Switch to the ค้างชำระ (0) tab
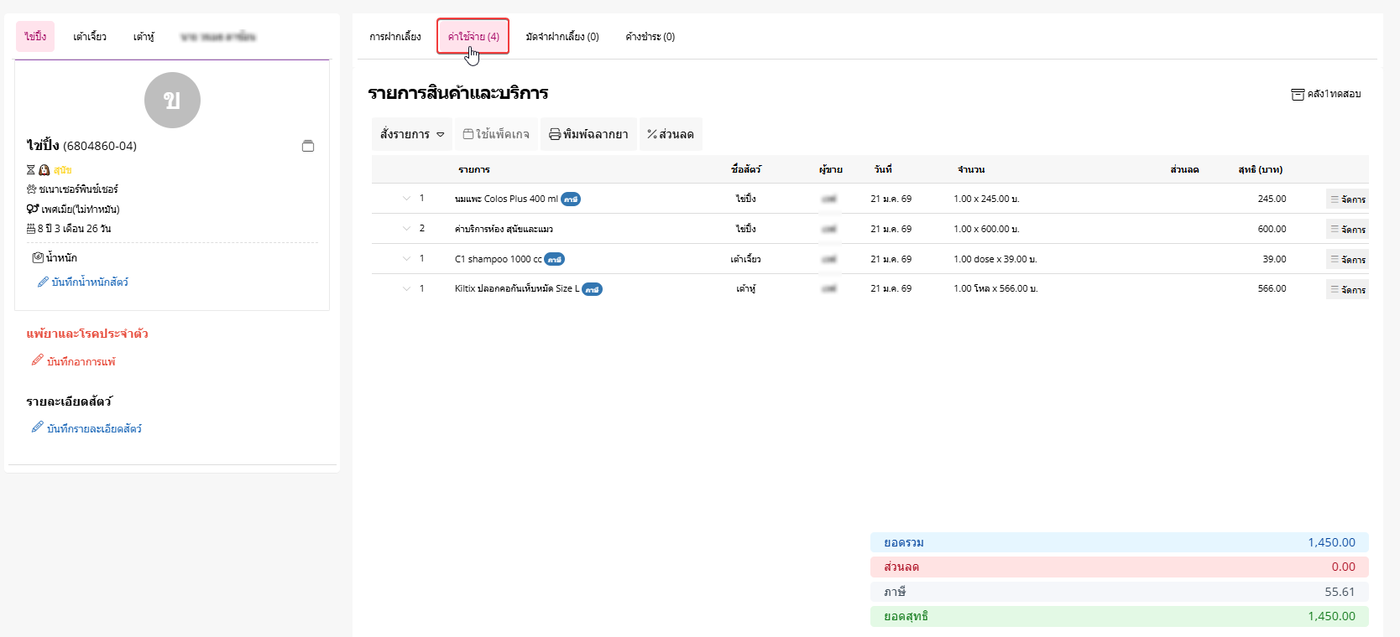 click(x=650, y=37)
